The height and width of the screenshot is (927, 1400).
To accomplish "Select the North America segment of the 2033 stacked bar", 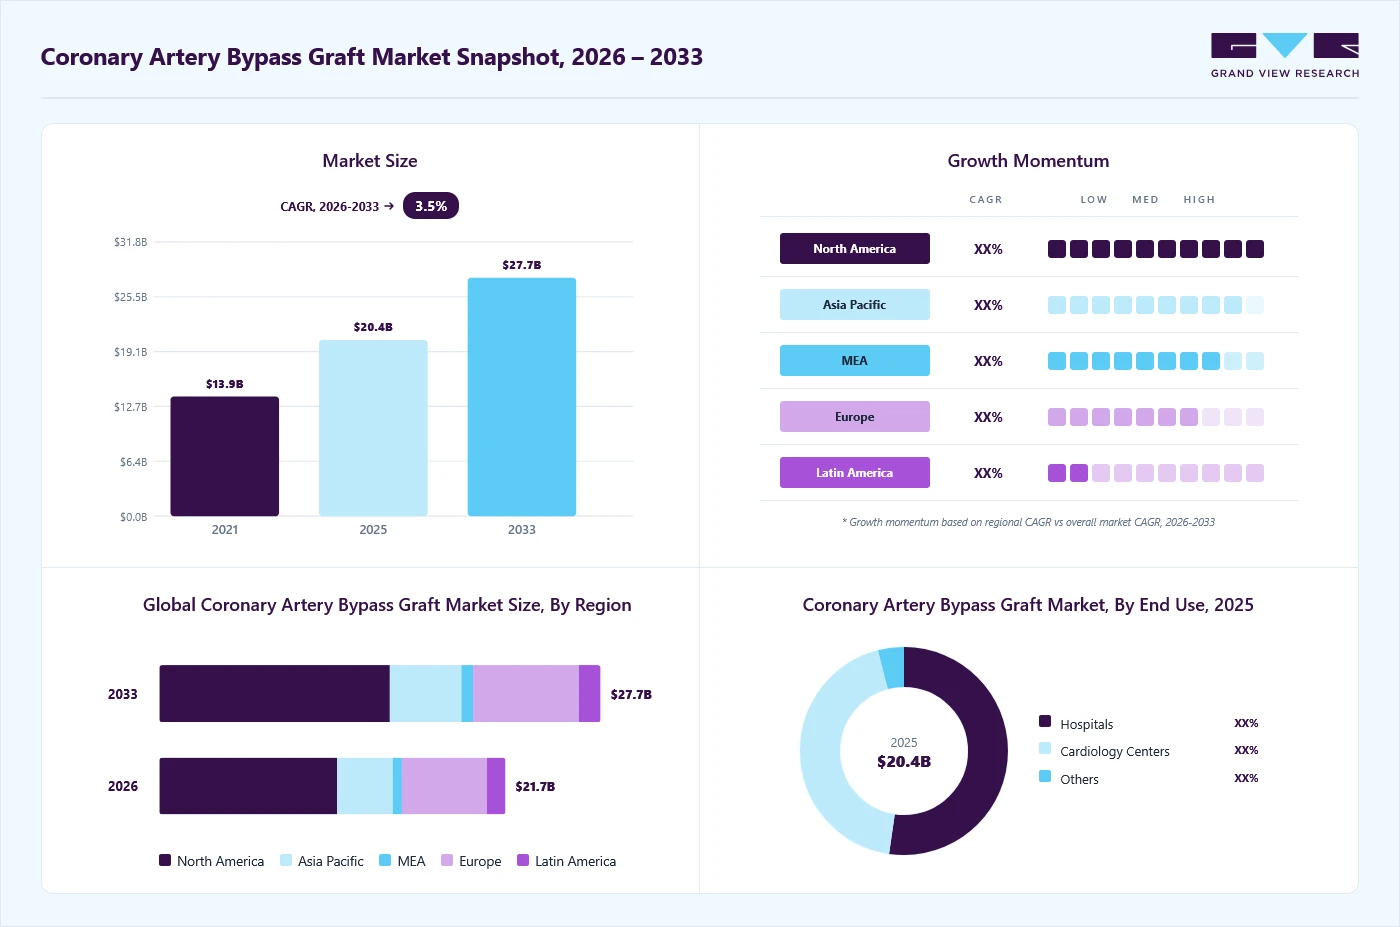I will (275, 694).
